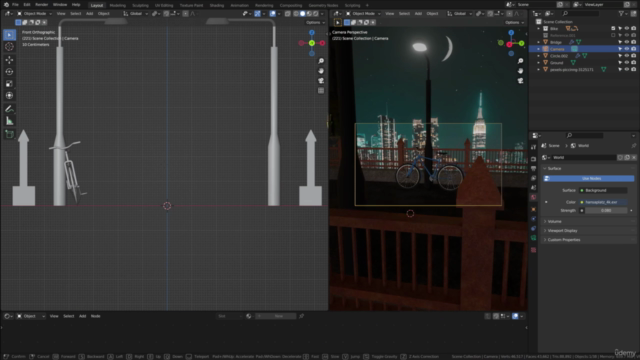This screenshot has height=360, width=640.
Task: Click the Blender logo menu icon
Action: tap(6, 4)
